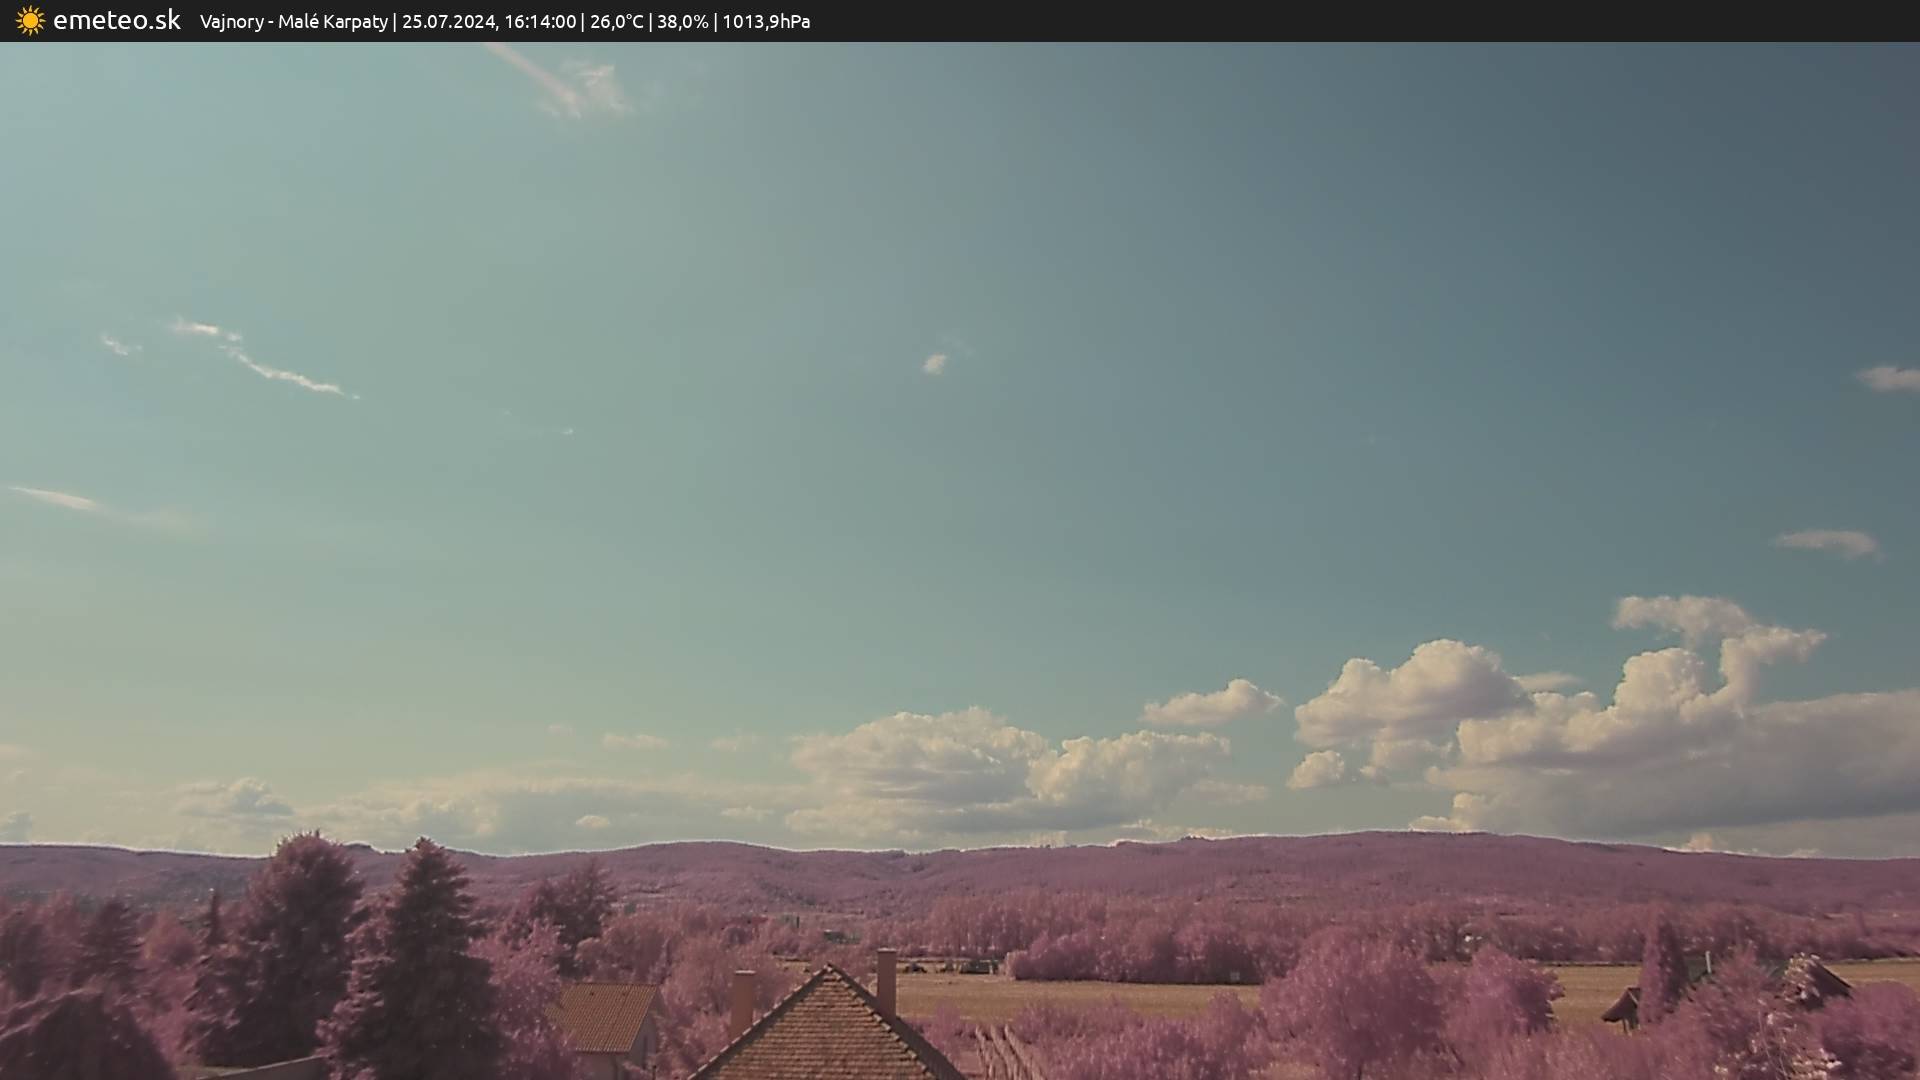
Task: Click the emeteo.sk sun logo icon
Action: pyautogui.click(x=30, y=21)
